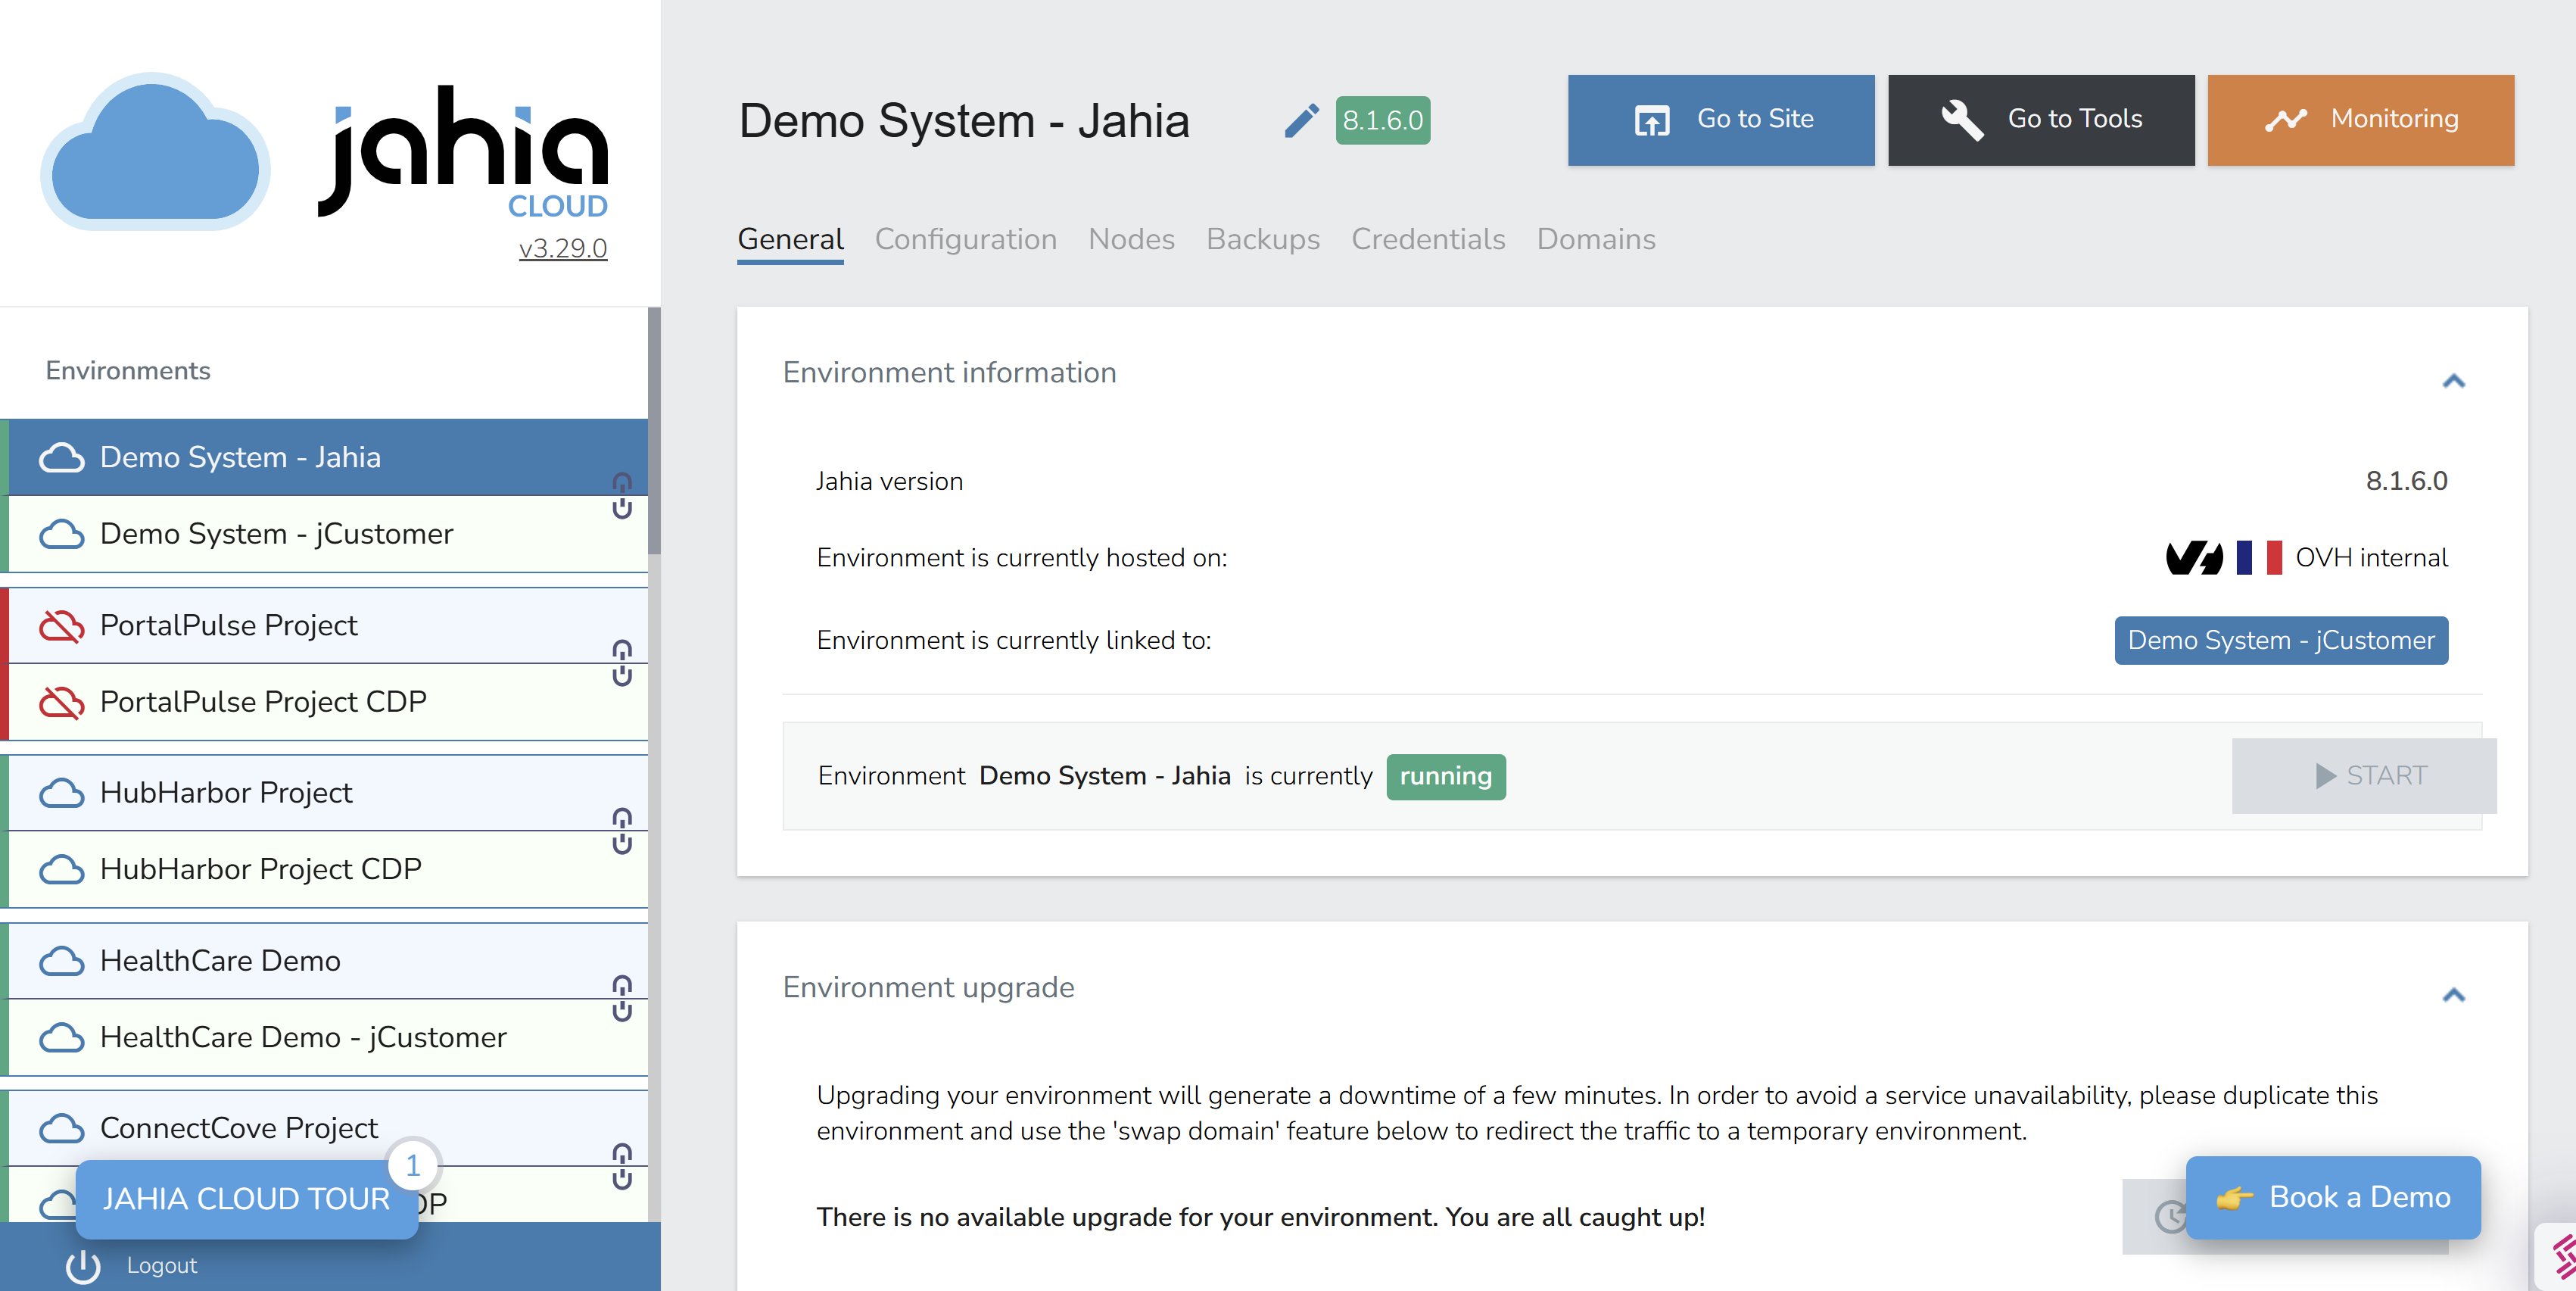Select HealthCare Demo - jCustomer environment

point(323,1037)
